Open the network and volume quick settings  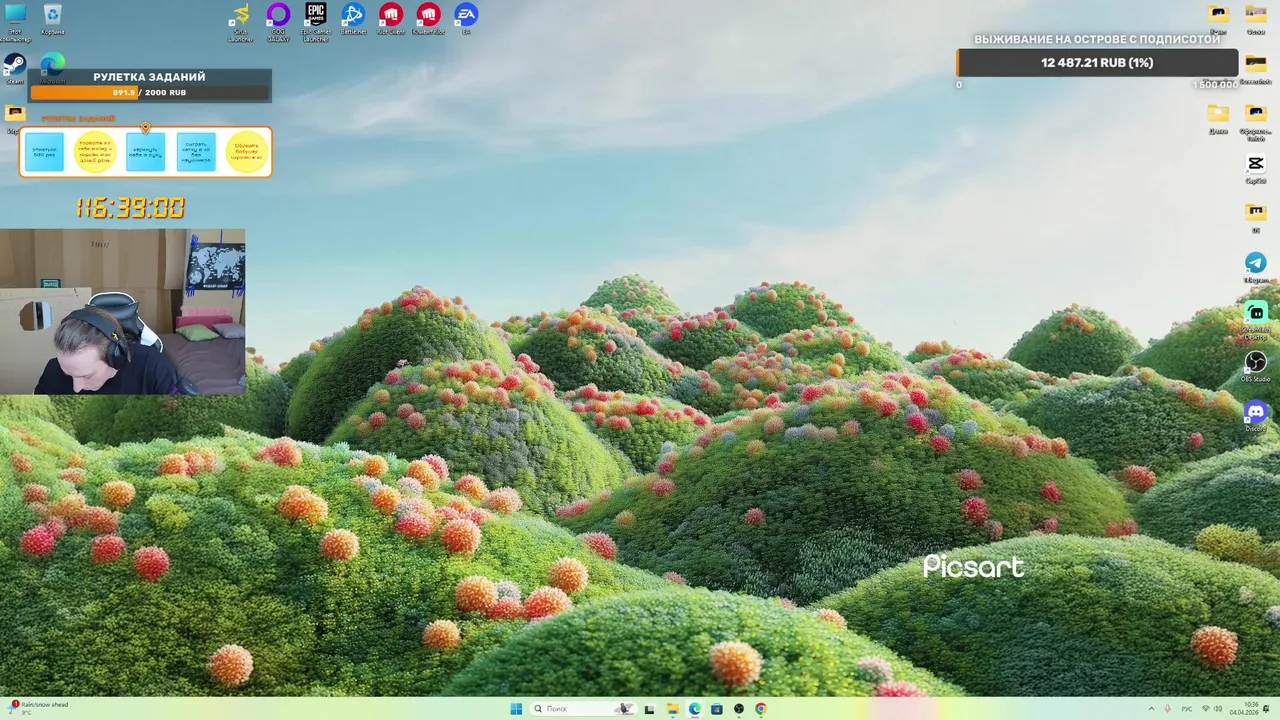(1212, 709)
